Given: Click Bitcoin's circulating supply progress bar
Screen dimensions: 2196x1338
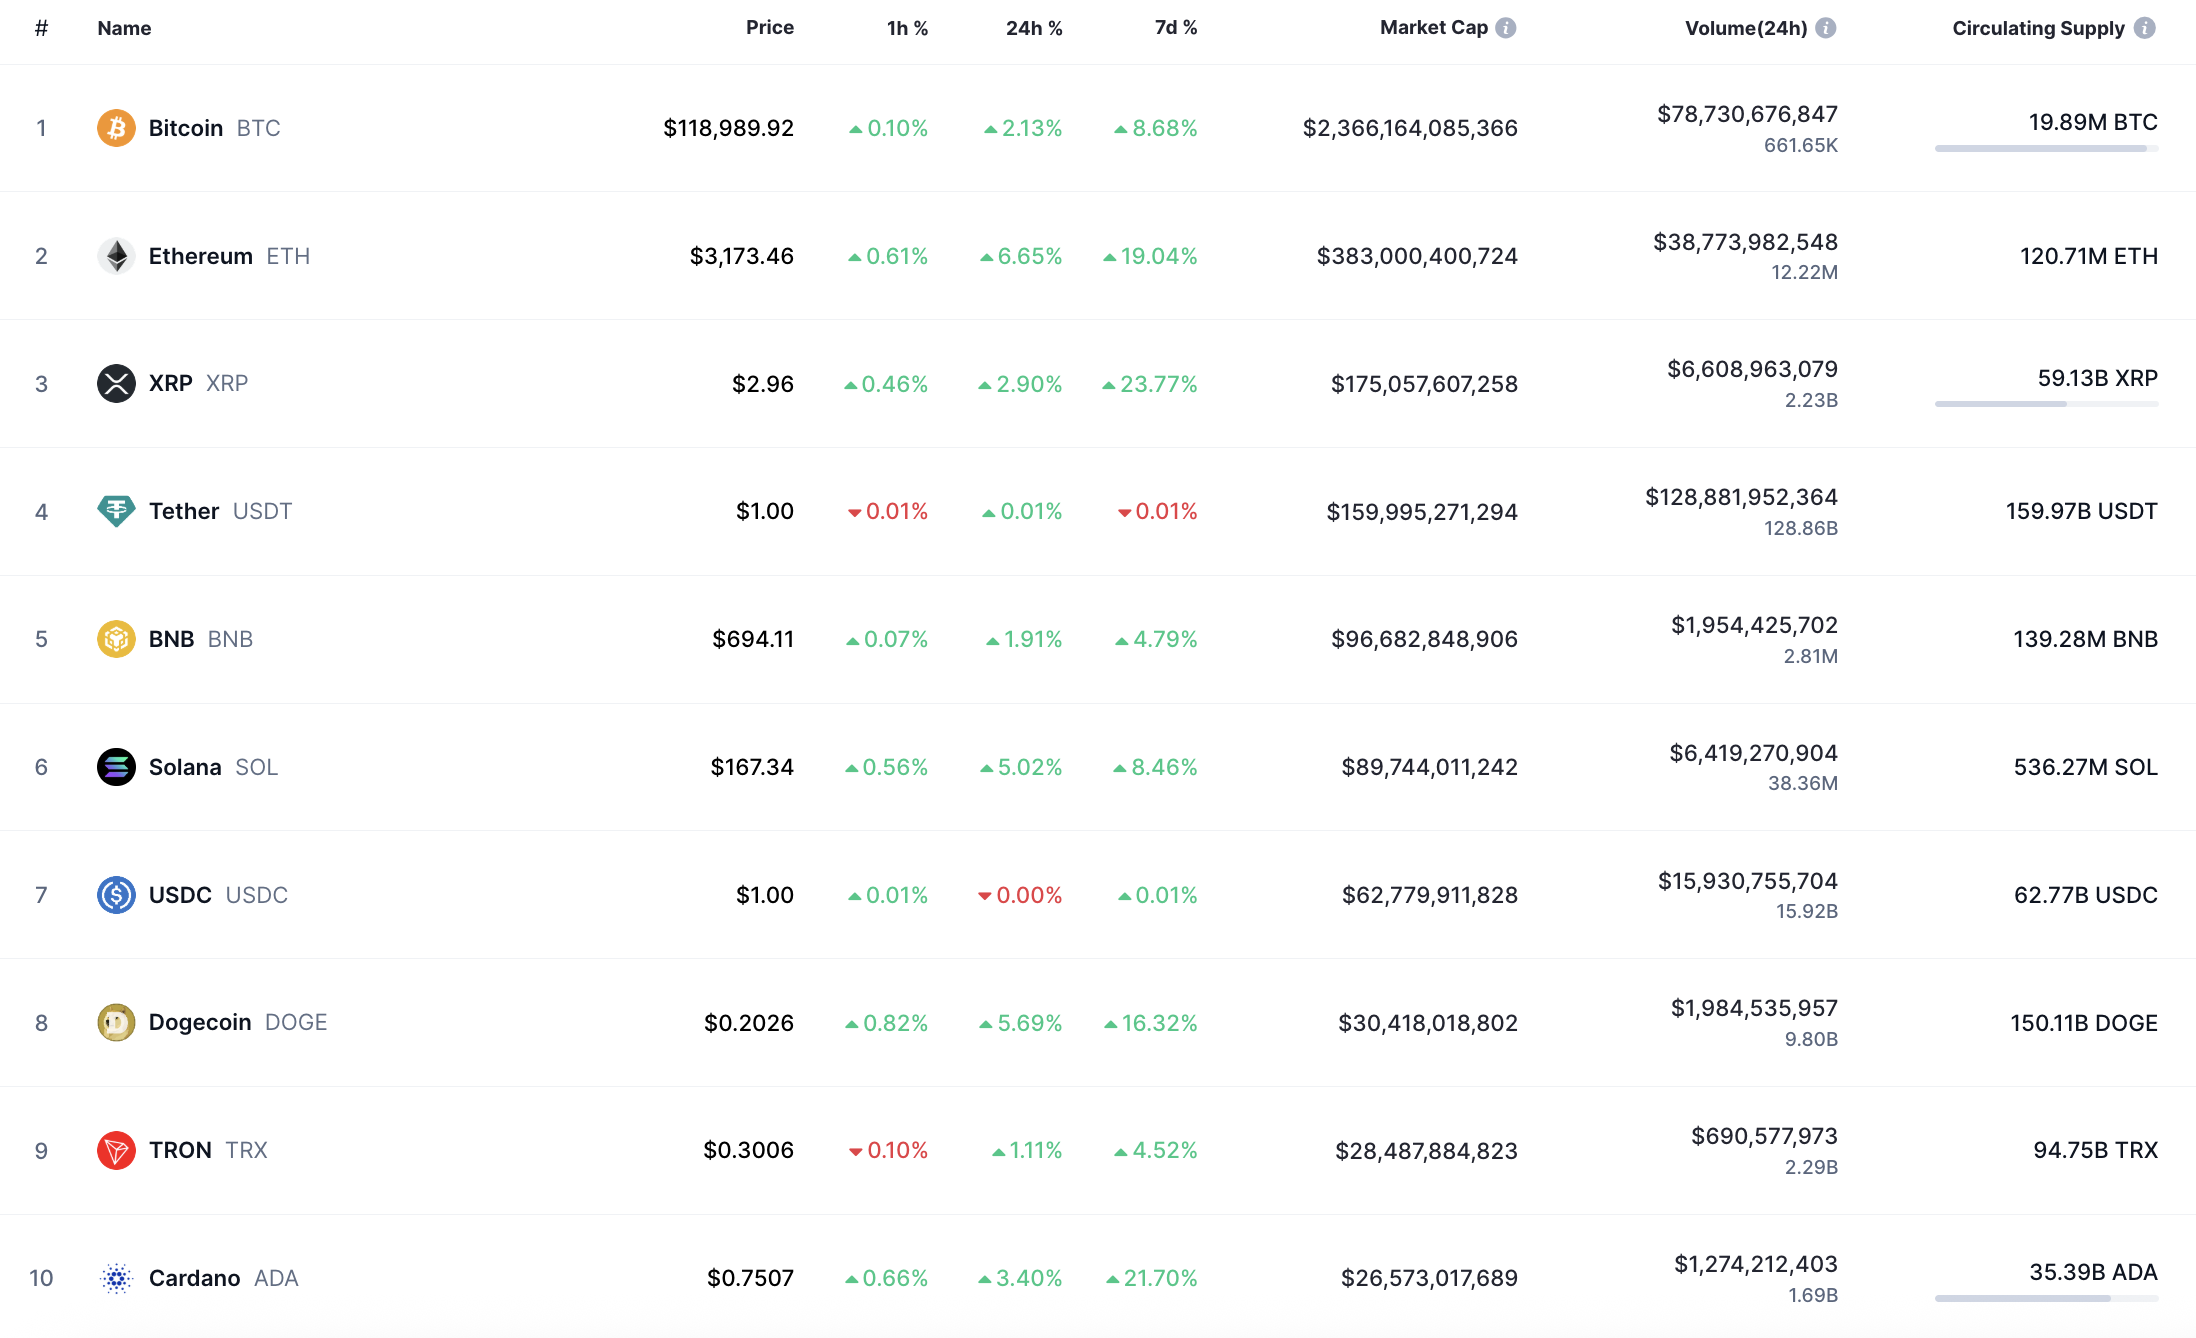Looking at the screenshot, I should click(x=2046, y=149).
